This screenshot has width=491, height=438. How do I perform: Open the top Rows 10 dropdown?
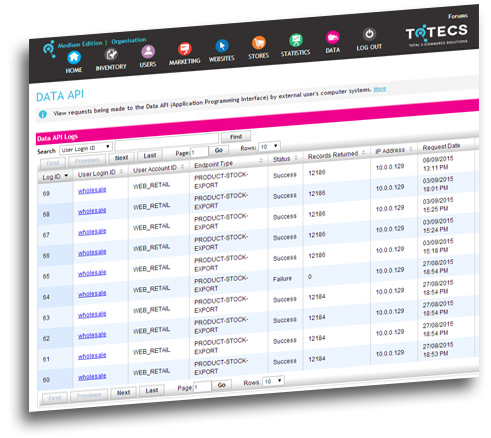click(269, 146)
